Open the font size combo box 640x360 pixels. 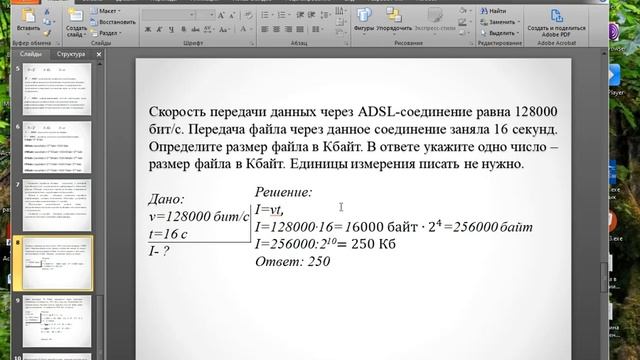[206, 15]
